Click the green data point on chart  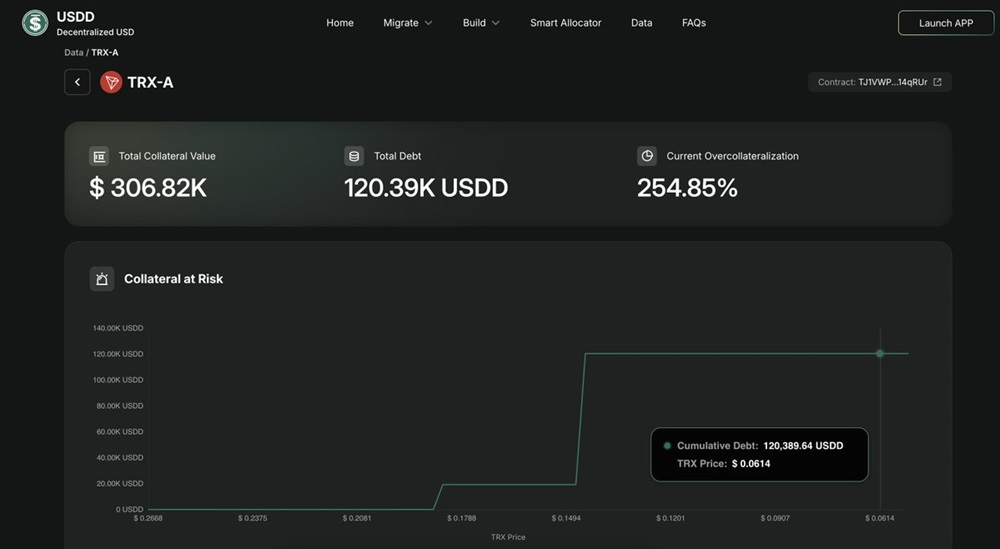880,353
